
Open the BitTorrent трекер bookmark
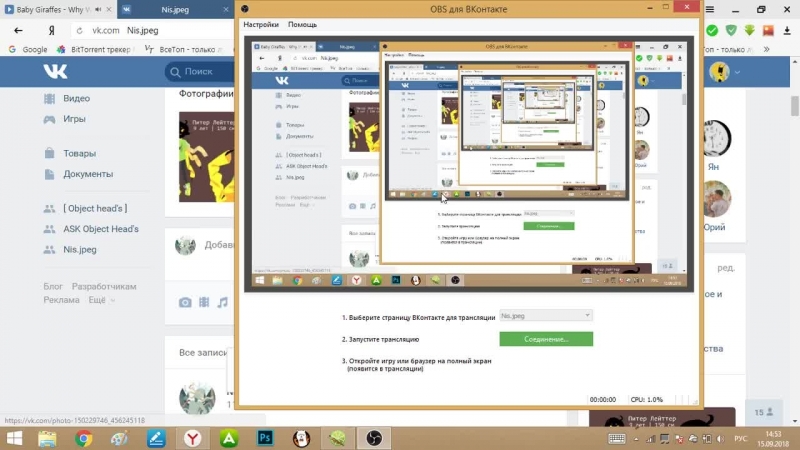(94, 49)
